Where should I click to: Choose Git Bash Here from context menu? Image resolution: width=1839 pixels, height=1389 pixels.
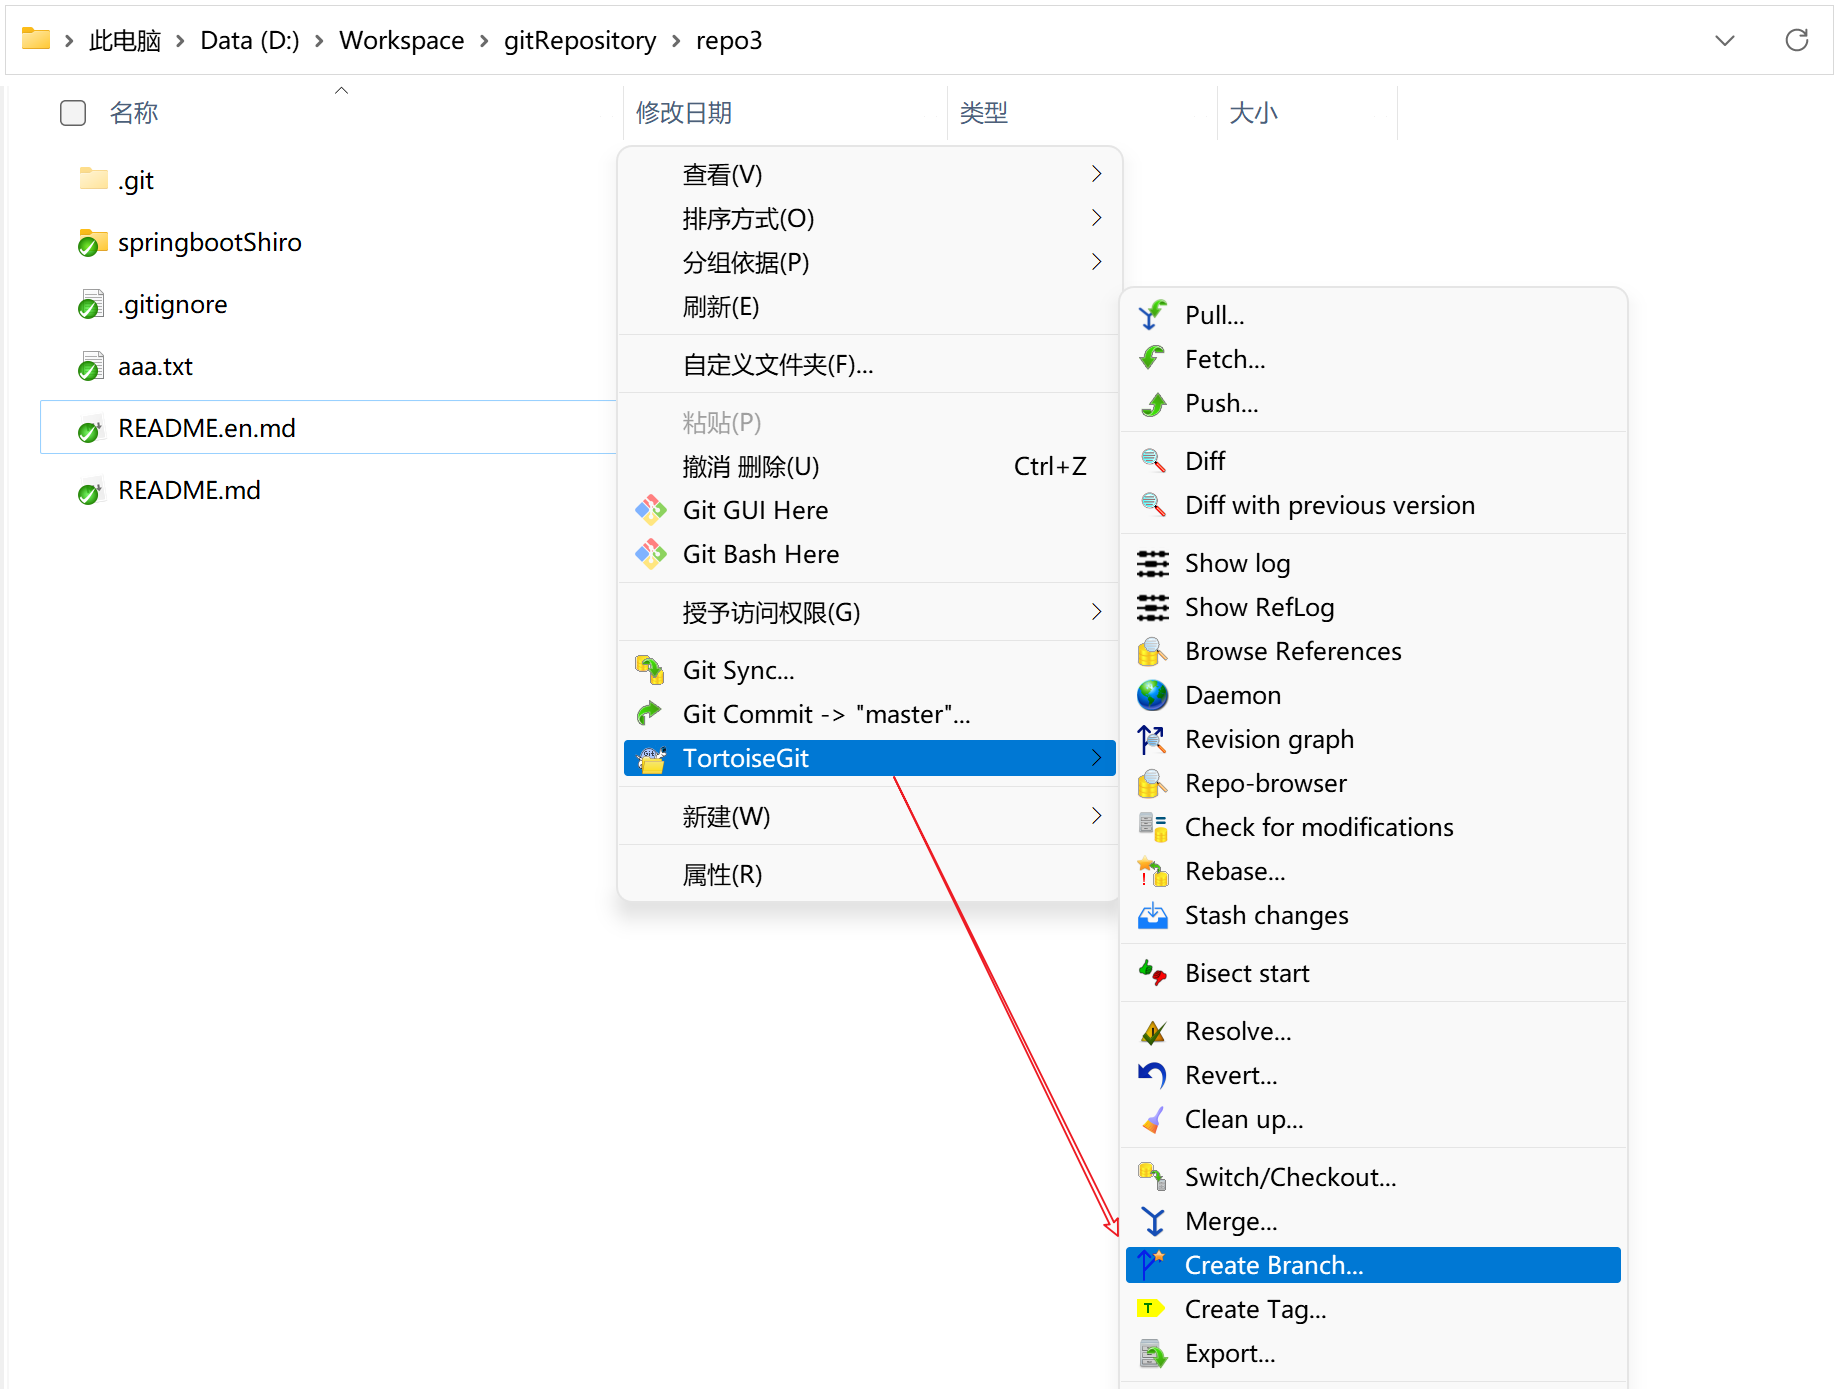point(760,554)
